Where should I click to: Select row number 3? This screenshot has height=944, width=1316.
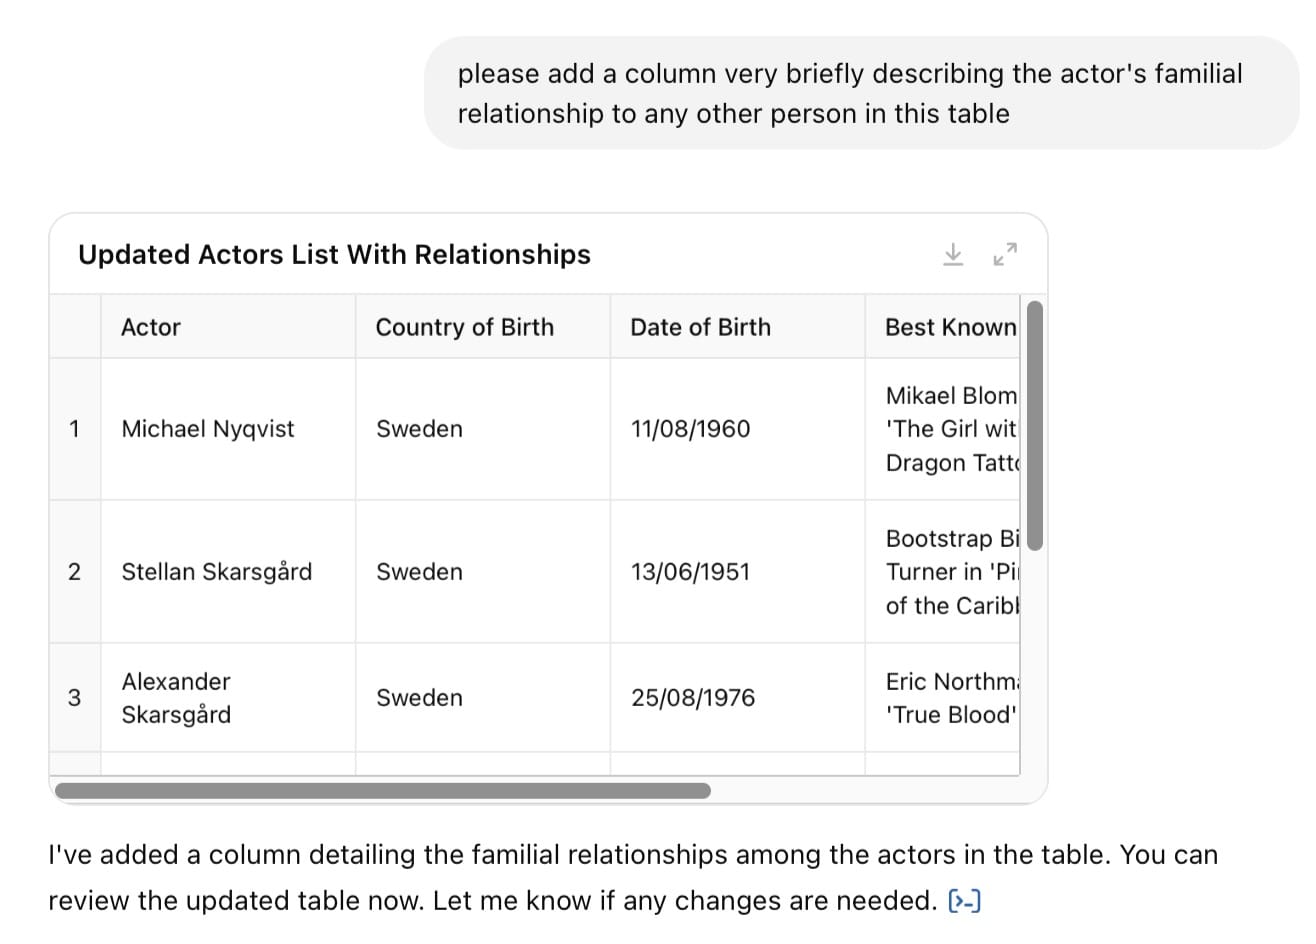click(74, 698)
